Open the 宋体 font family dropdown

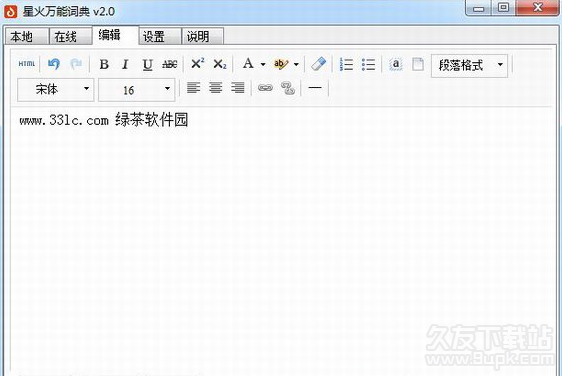[x=56, y=90]
